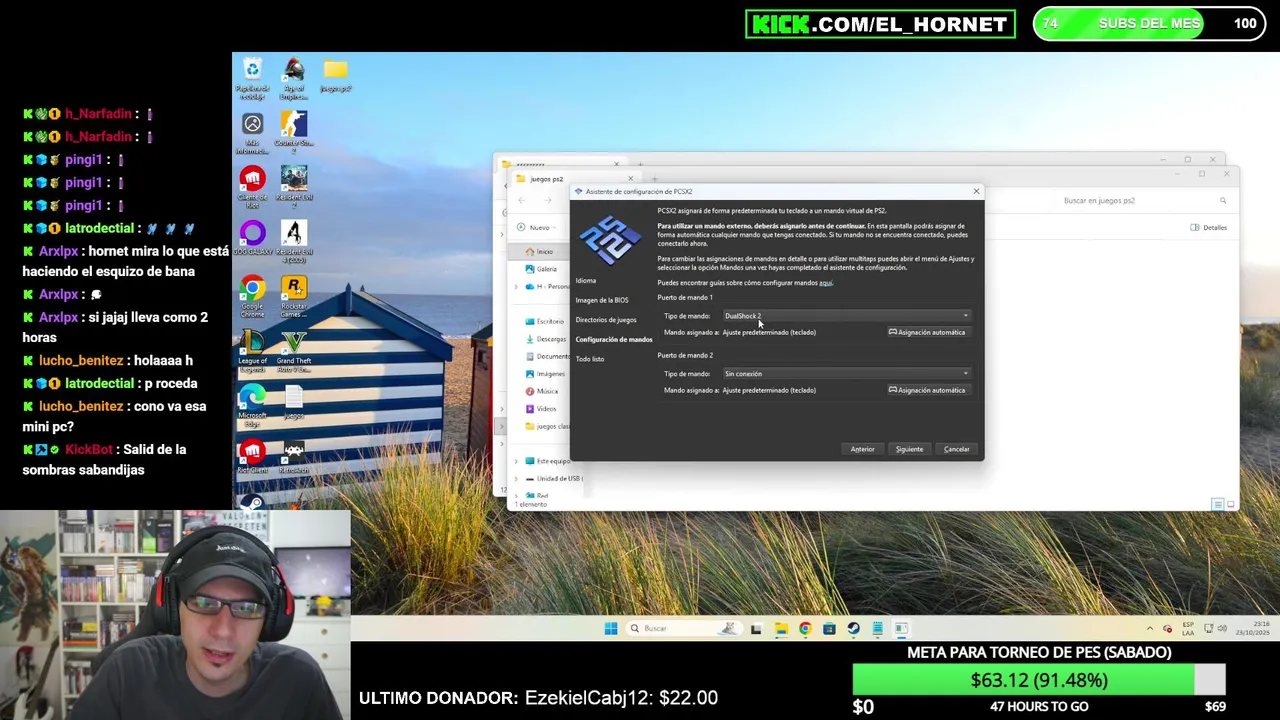Open Steam from the taskbar
Image resolution: width=1280 pixels, height=720 pixels.
tap(853, 629)
